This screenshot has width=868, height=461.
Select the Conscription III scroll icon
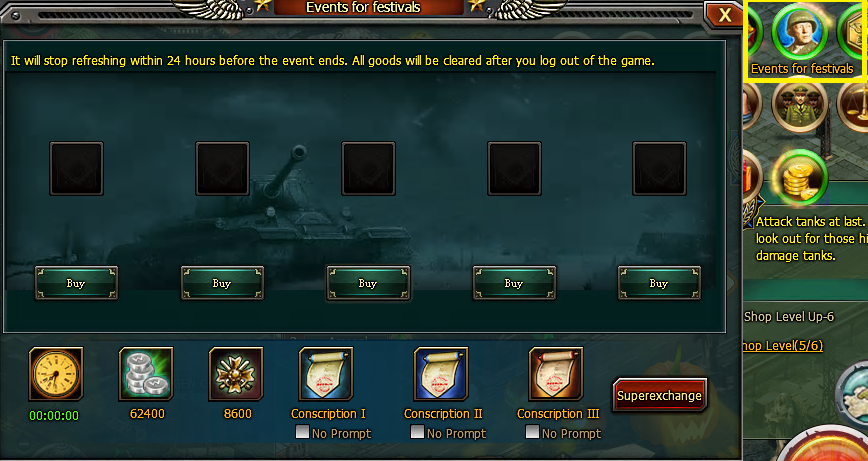point(556,374)
